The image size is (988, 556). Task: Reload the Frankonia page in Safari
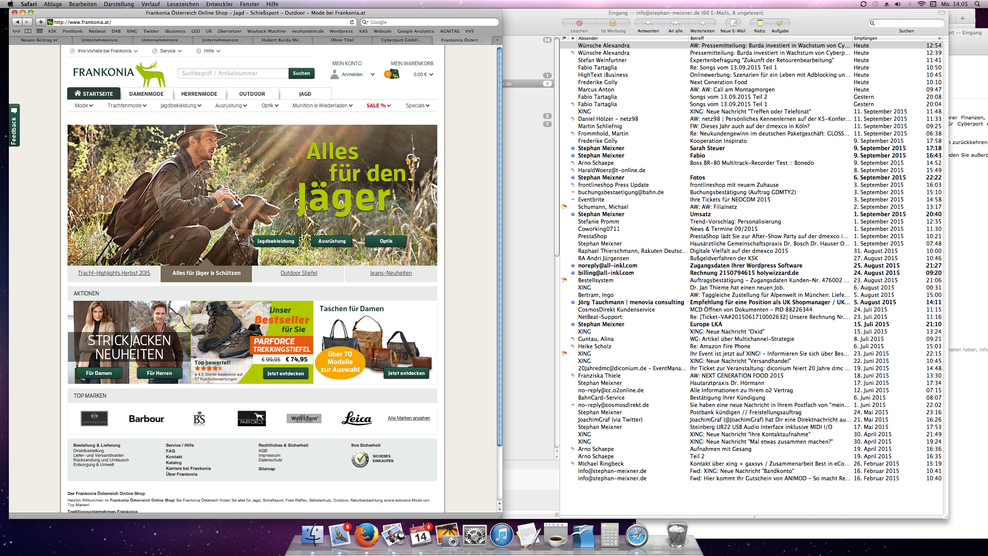[352, 22]
